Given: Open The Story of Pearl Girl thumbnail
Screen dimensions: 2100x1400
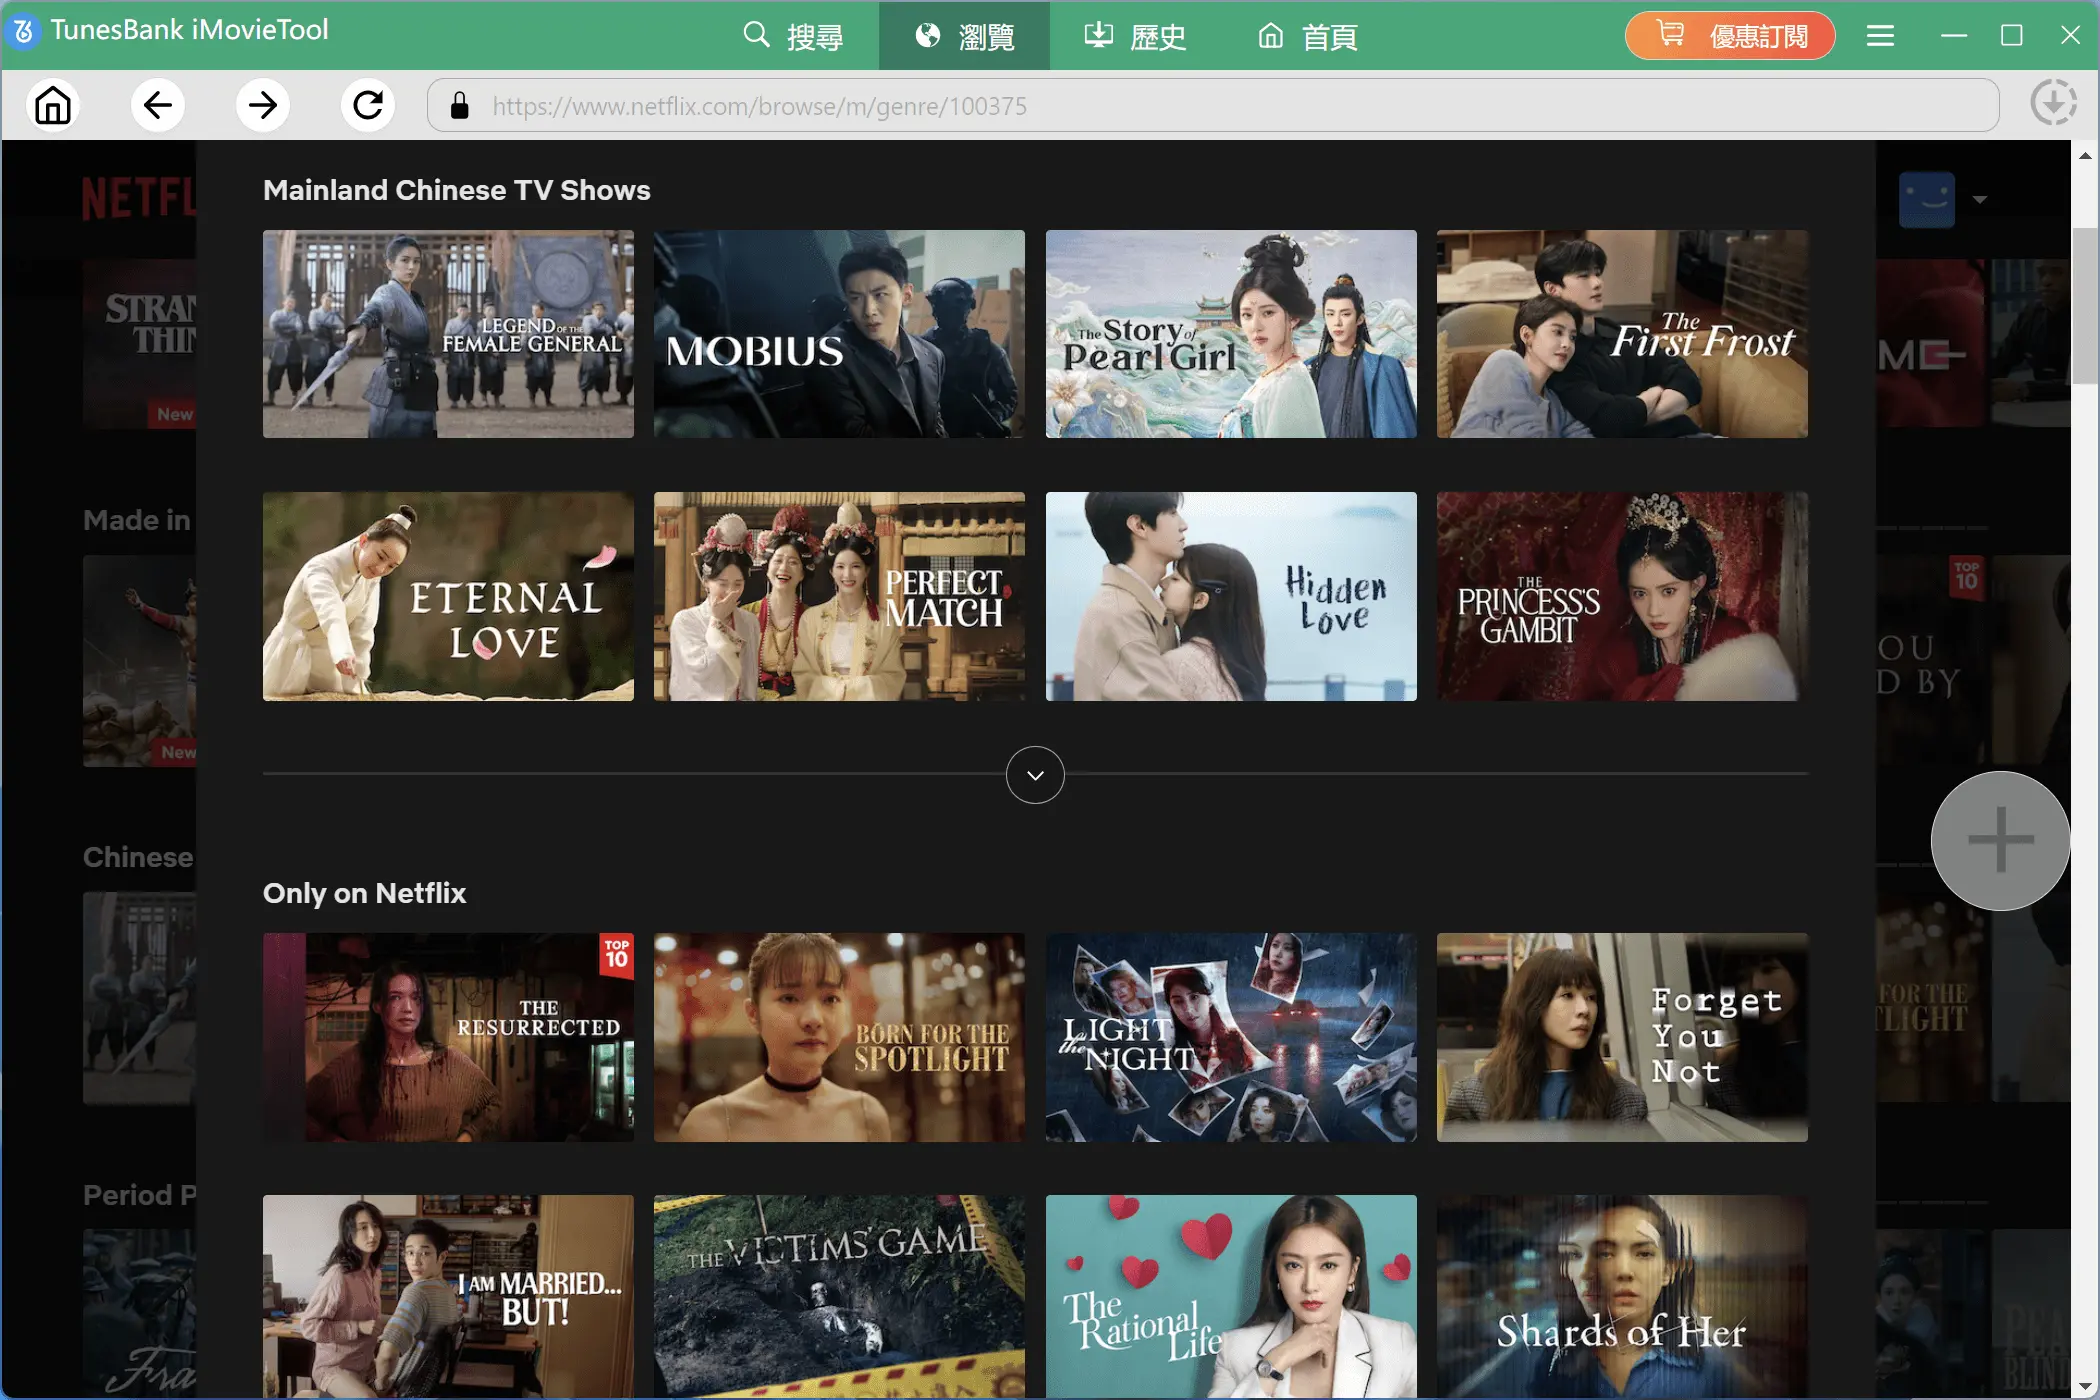Looking at the screenshot, I should coord(1230,334).
